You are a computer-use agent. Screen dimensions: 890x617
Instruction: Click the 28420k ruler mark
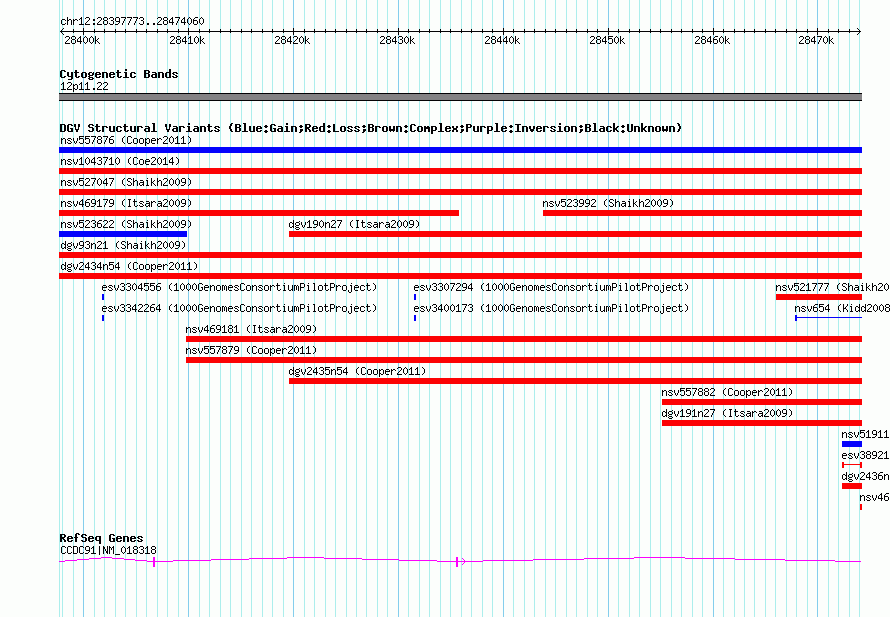(x=292, y=40)
